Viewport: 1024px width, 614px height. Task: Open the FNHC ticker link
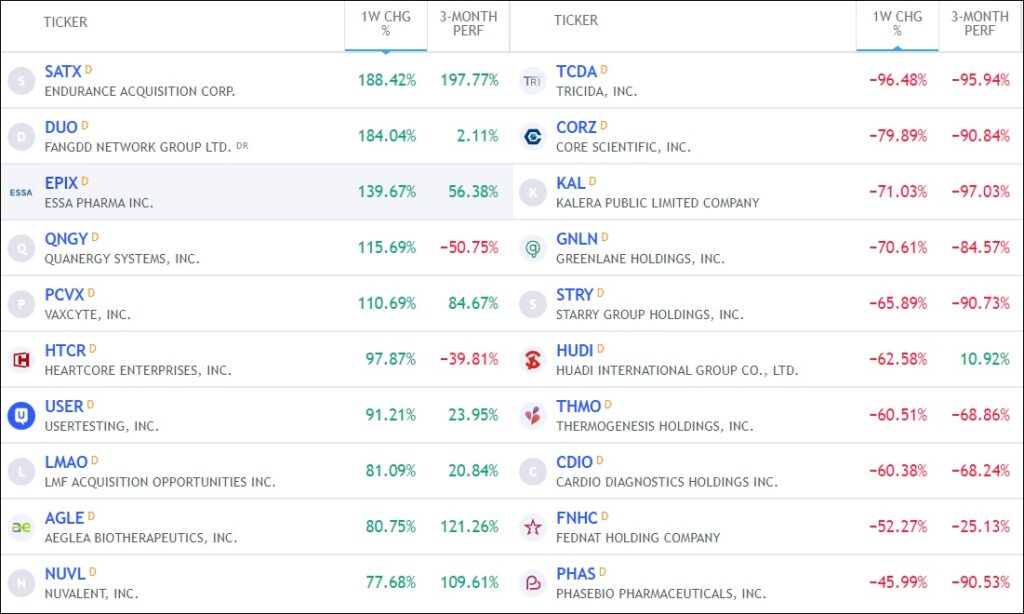577,518
